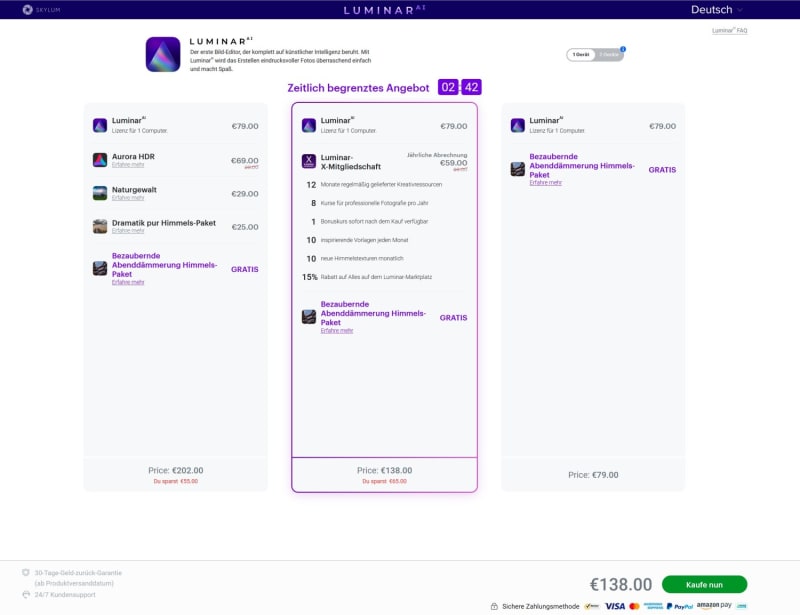Click the 'Luminar X-Mitgliedschaft' product title

click(351, 162)
